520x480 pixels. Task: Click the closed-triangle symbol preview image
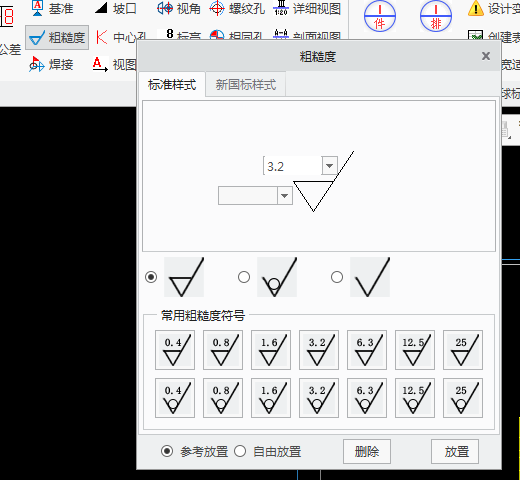(x=184, y=277)
